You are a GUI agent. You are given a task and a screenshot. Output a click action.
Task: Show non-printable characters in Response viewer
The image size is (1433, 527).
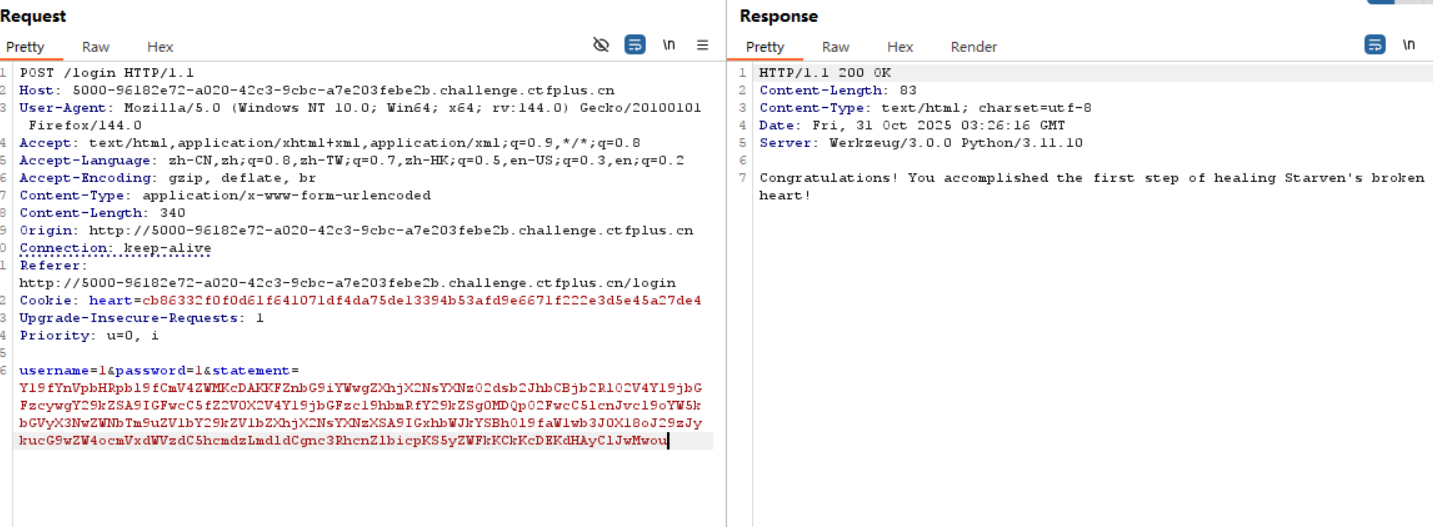1409,45
